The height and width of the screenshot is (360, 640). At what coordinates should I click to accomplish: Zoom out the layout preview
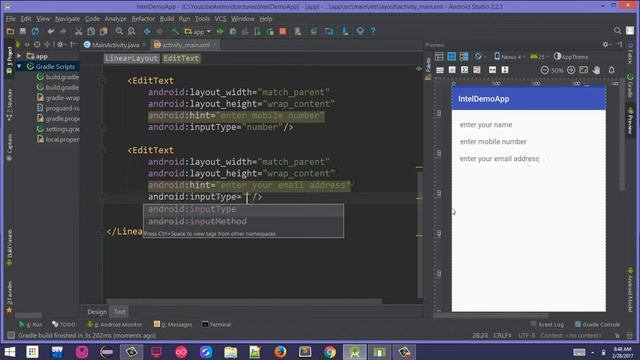(544, 70)
